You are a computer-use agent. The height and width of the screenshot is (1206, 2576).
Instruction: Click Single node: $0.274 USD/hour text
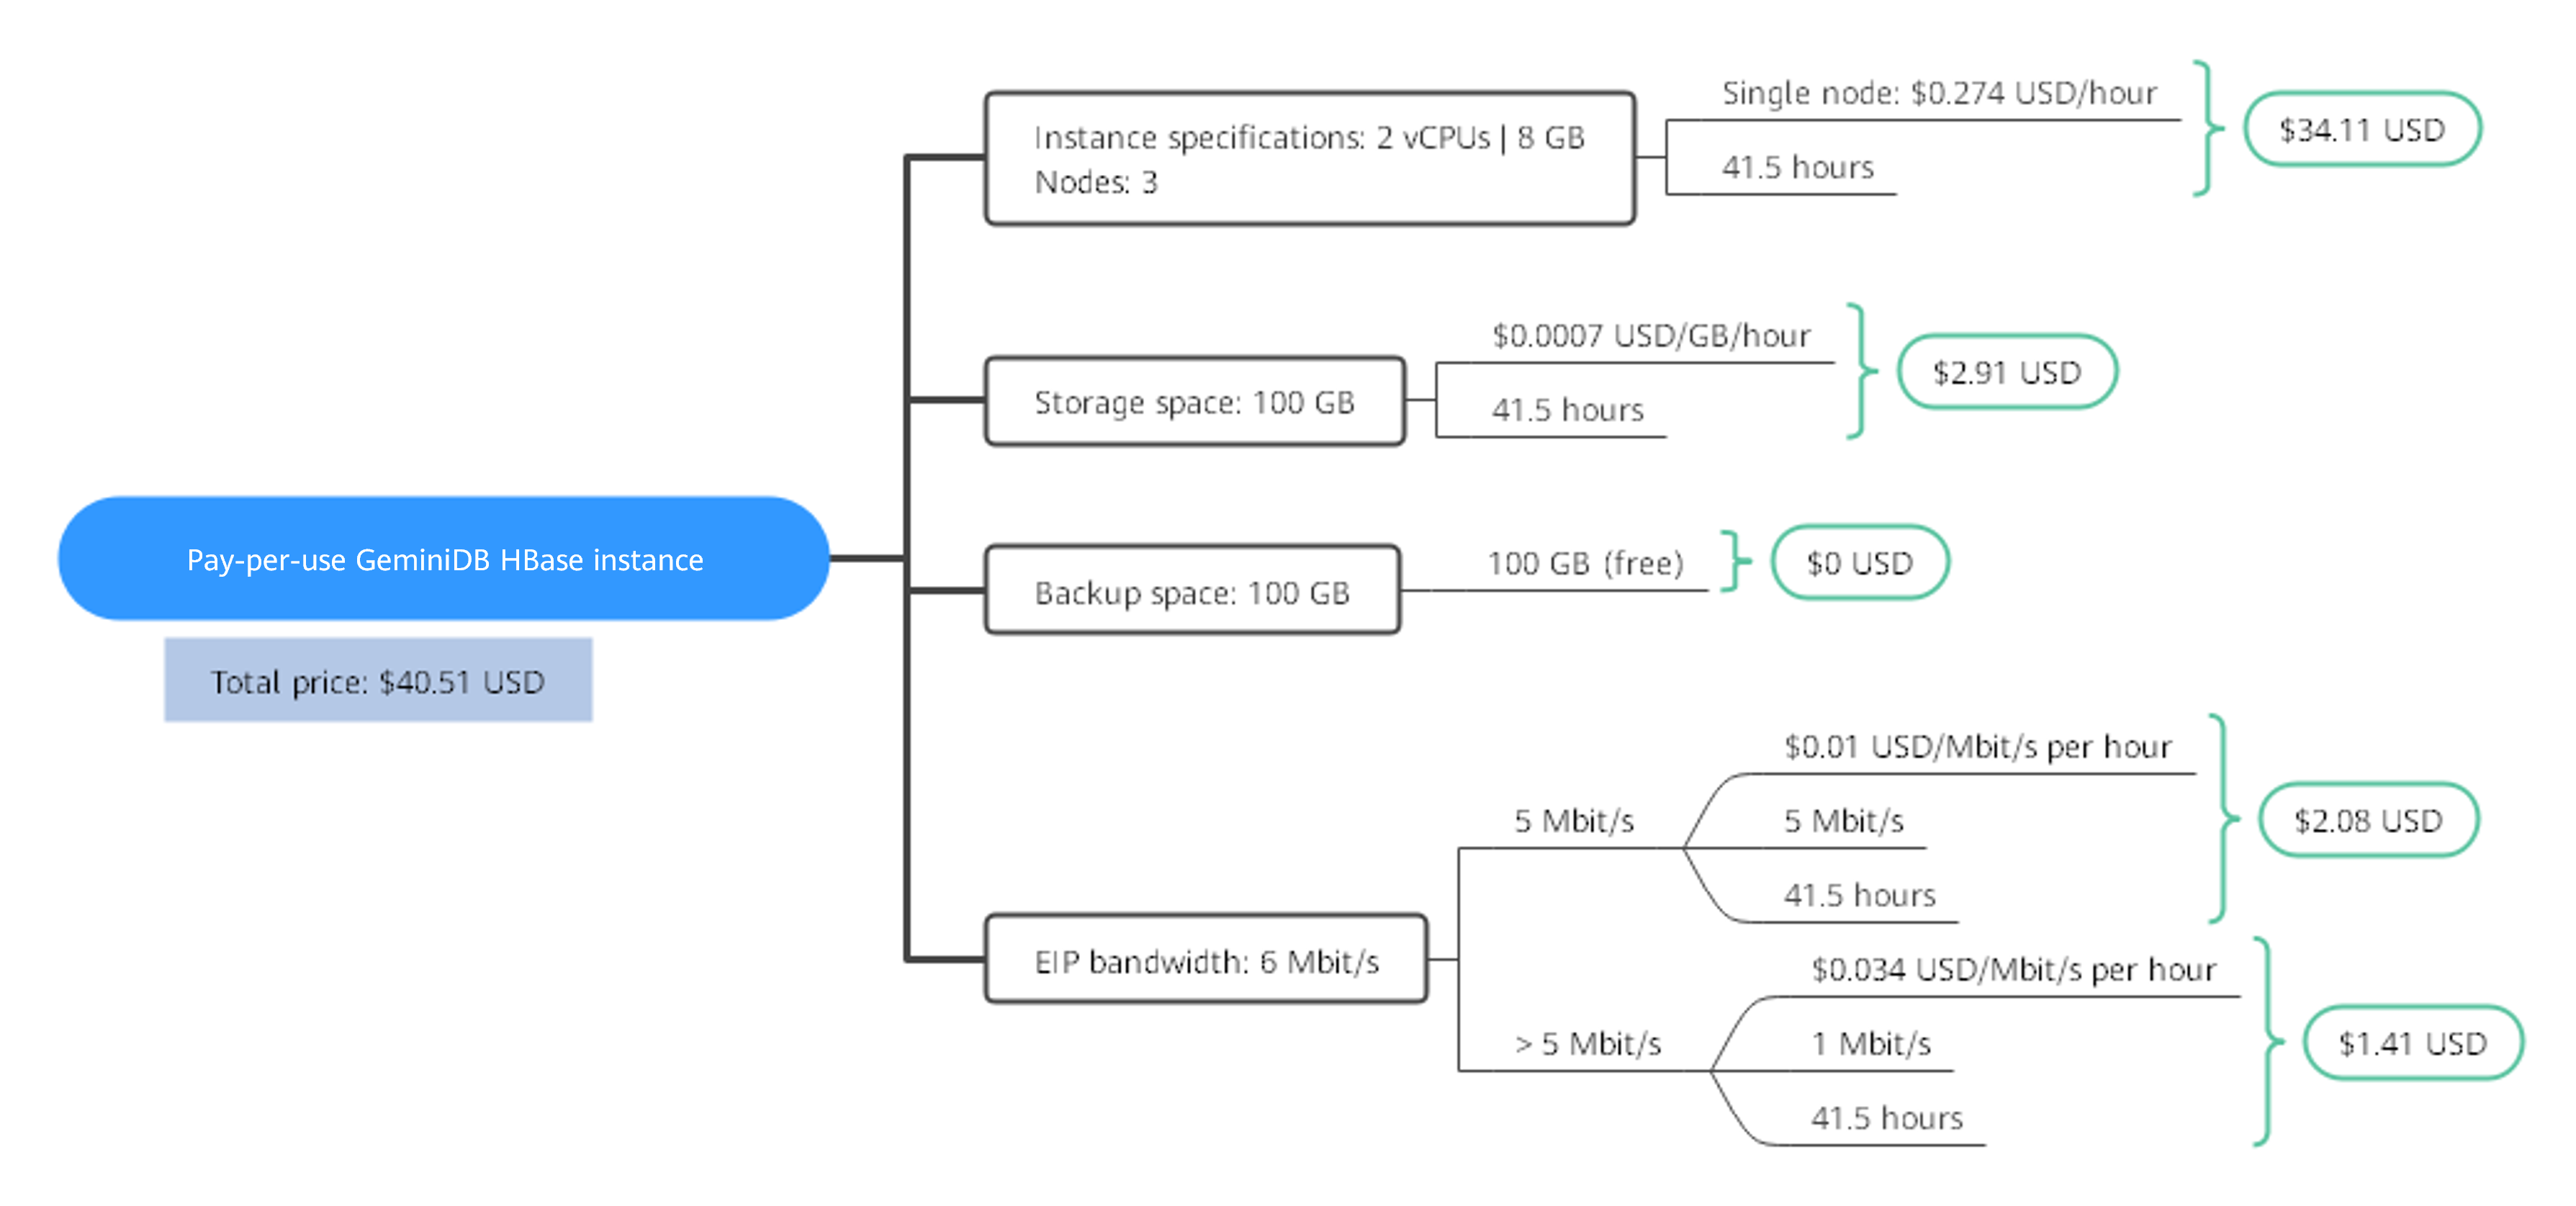1939,93
